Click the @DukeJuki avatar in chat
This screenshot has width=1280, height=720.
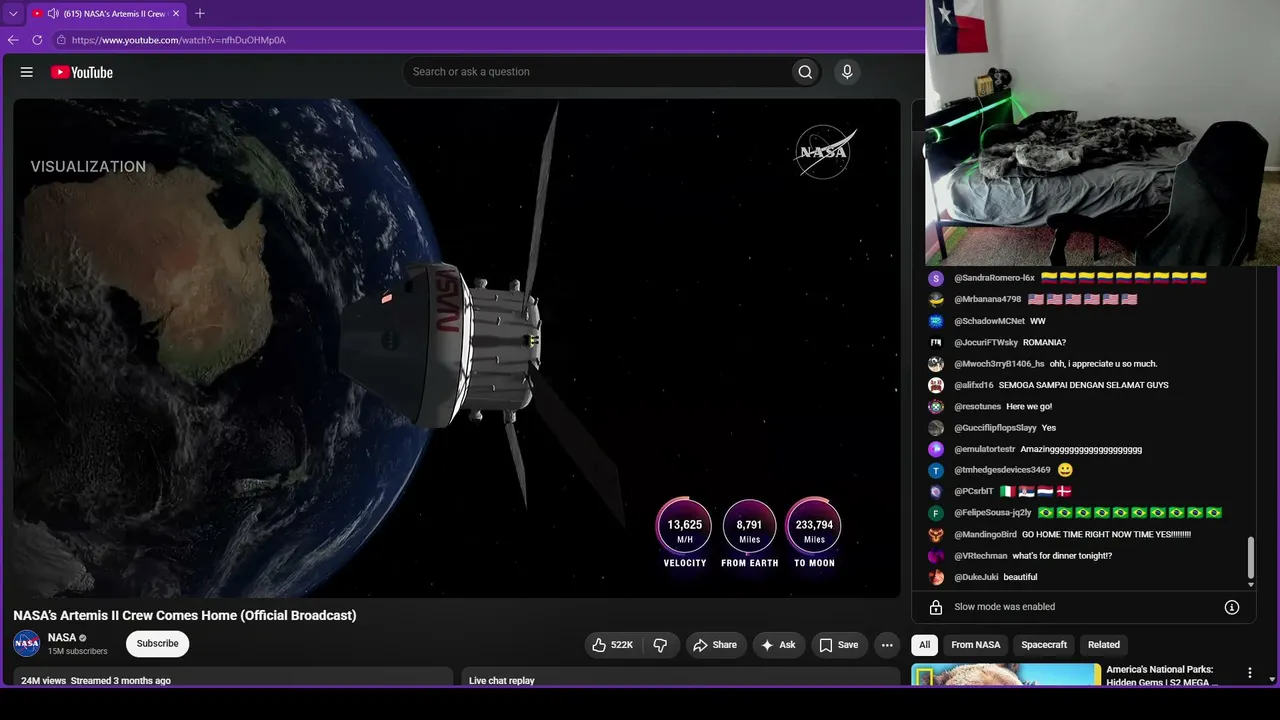(x=936, y=577)
